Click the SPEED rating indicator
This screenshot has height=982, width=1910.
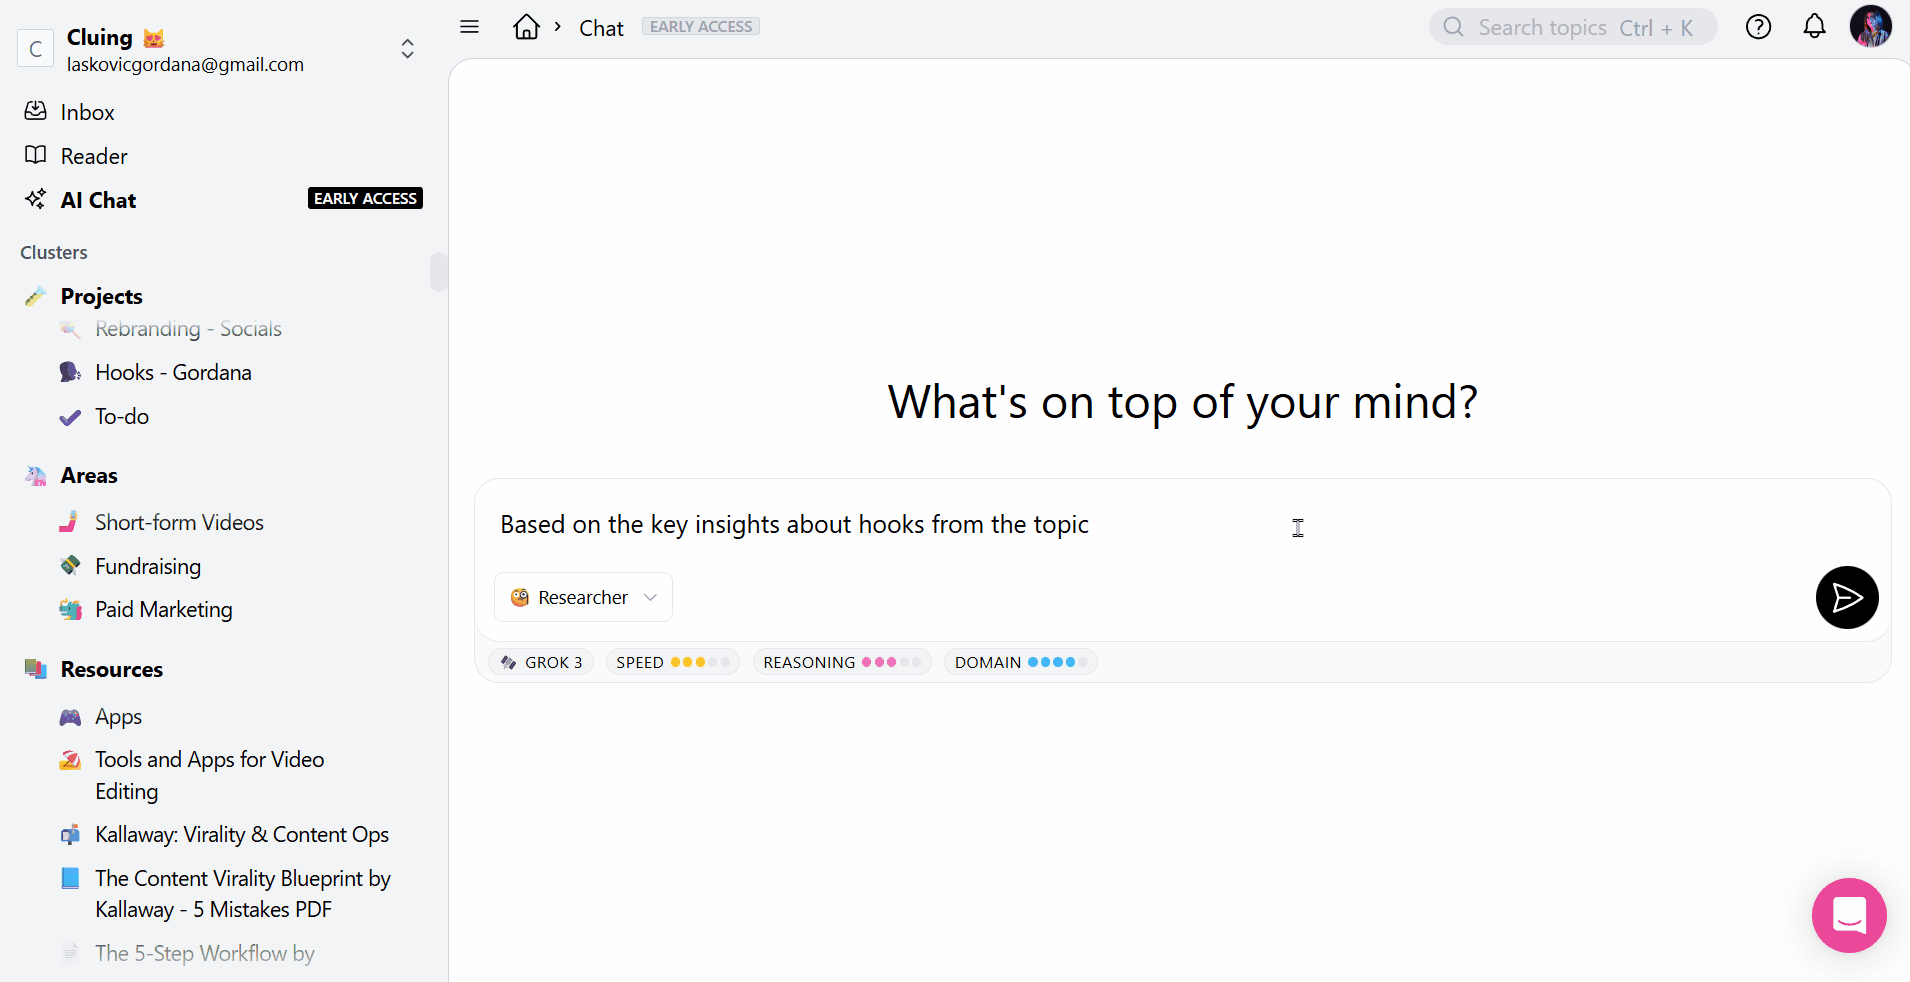pyautogui.click(x=673, y=662)
